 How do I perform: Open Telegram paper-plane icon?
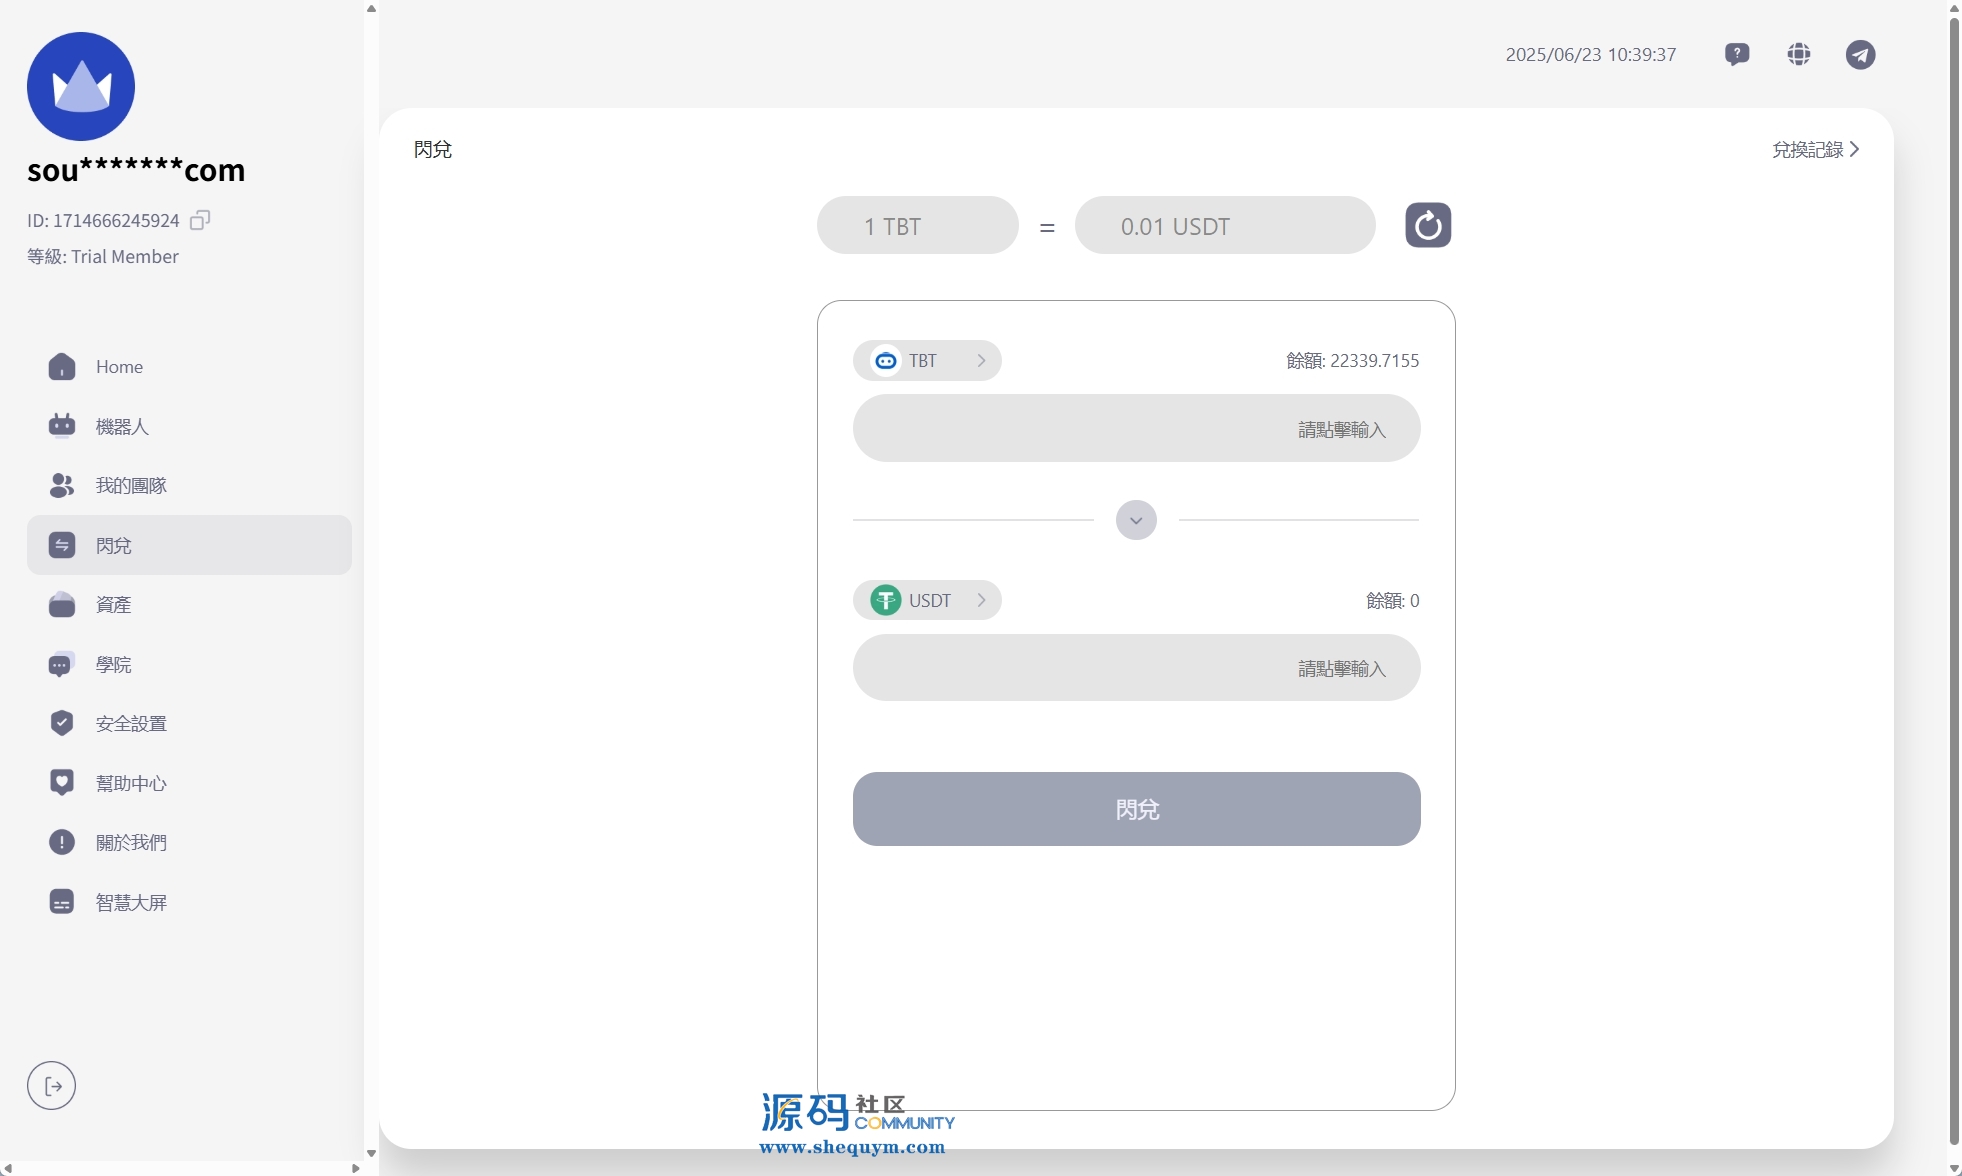1860,54
